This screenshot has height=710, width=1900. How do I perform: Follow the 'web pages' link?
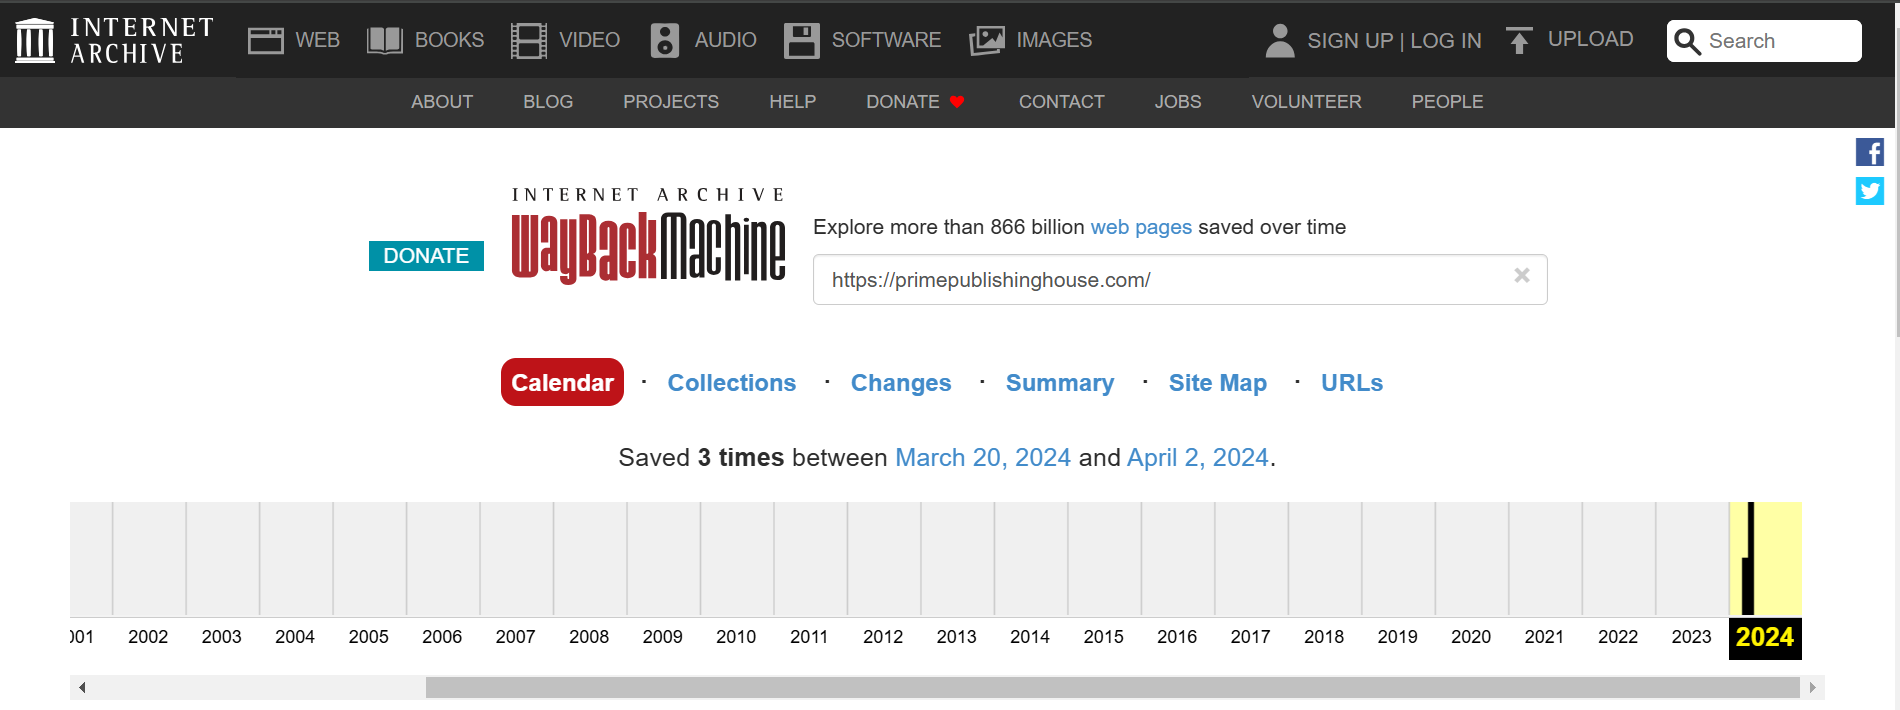(x=1141, y=227)
